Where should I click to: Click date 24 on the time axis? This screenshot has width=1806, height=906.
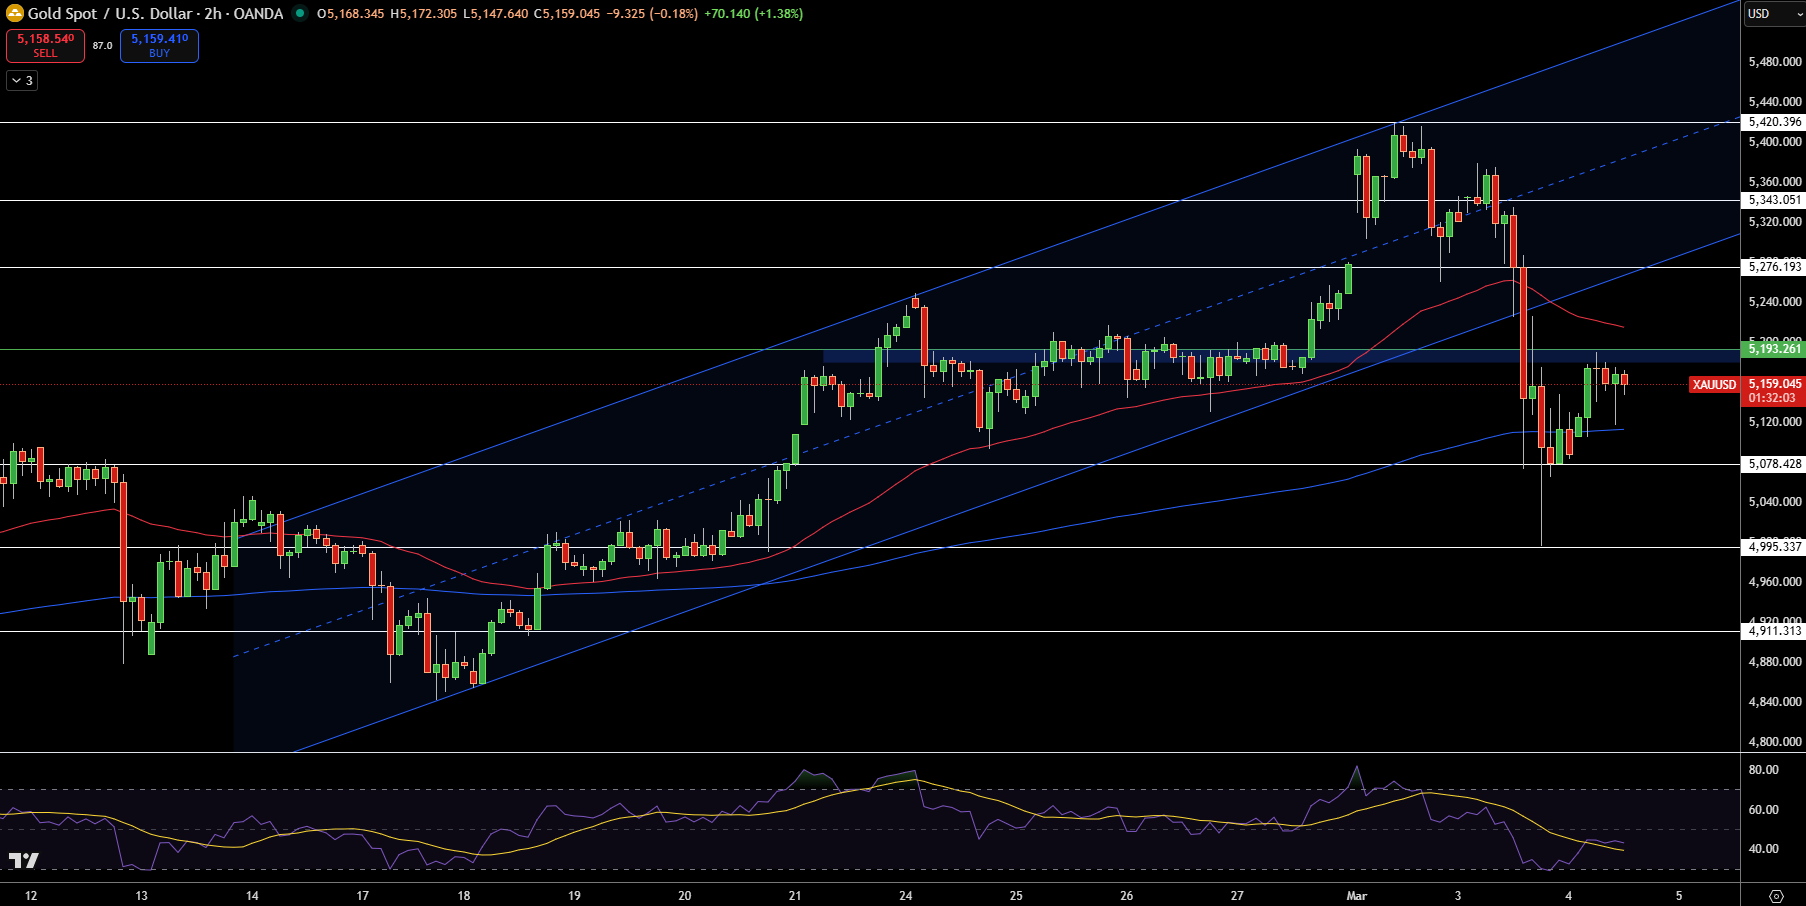click(906, 896)
